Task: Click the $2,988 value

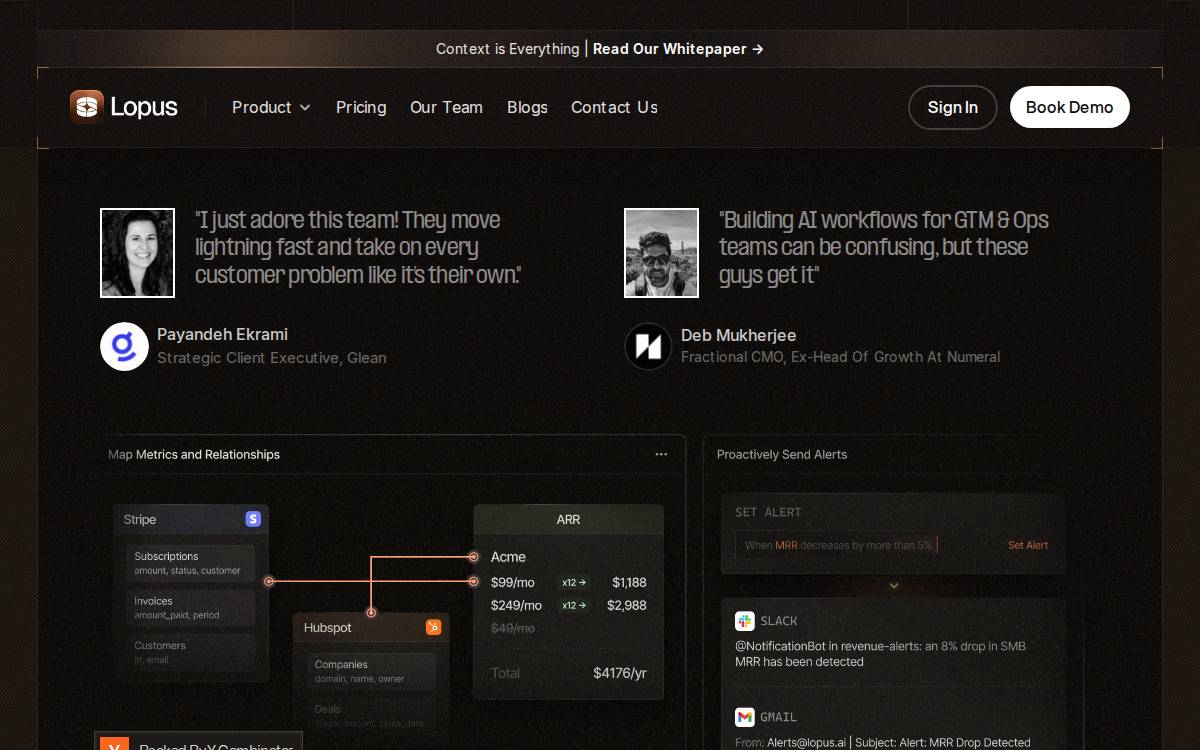Action: [627, 605]
